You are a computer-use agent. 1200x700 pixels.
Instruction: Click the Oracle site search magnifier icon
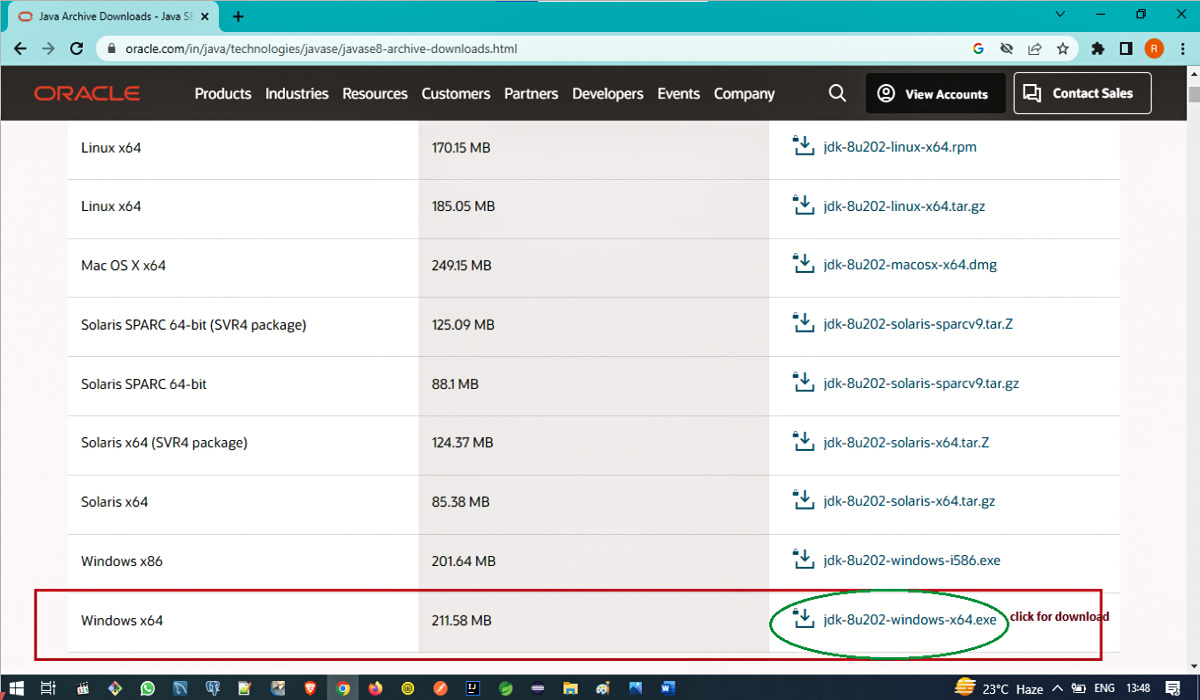pos(837,93)
